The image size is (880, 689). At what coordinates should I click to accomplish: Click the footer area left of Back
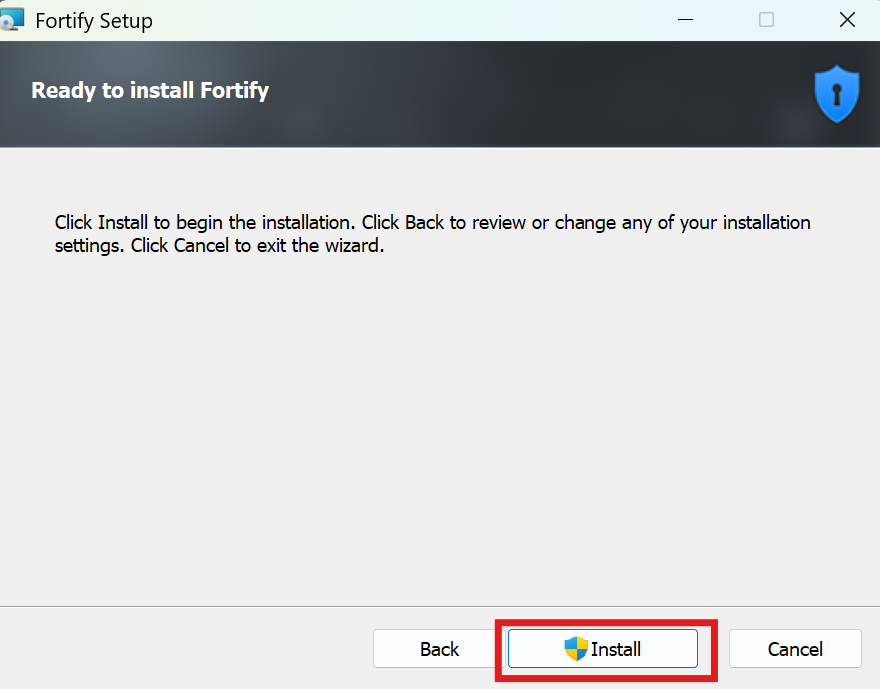[x=180, y=649]
